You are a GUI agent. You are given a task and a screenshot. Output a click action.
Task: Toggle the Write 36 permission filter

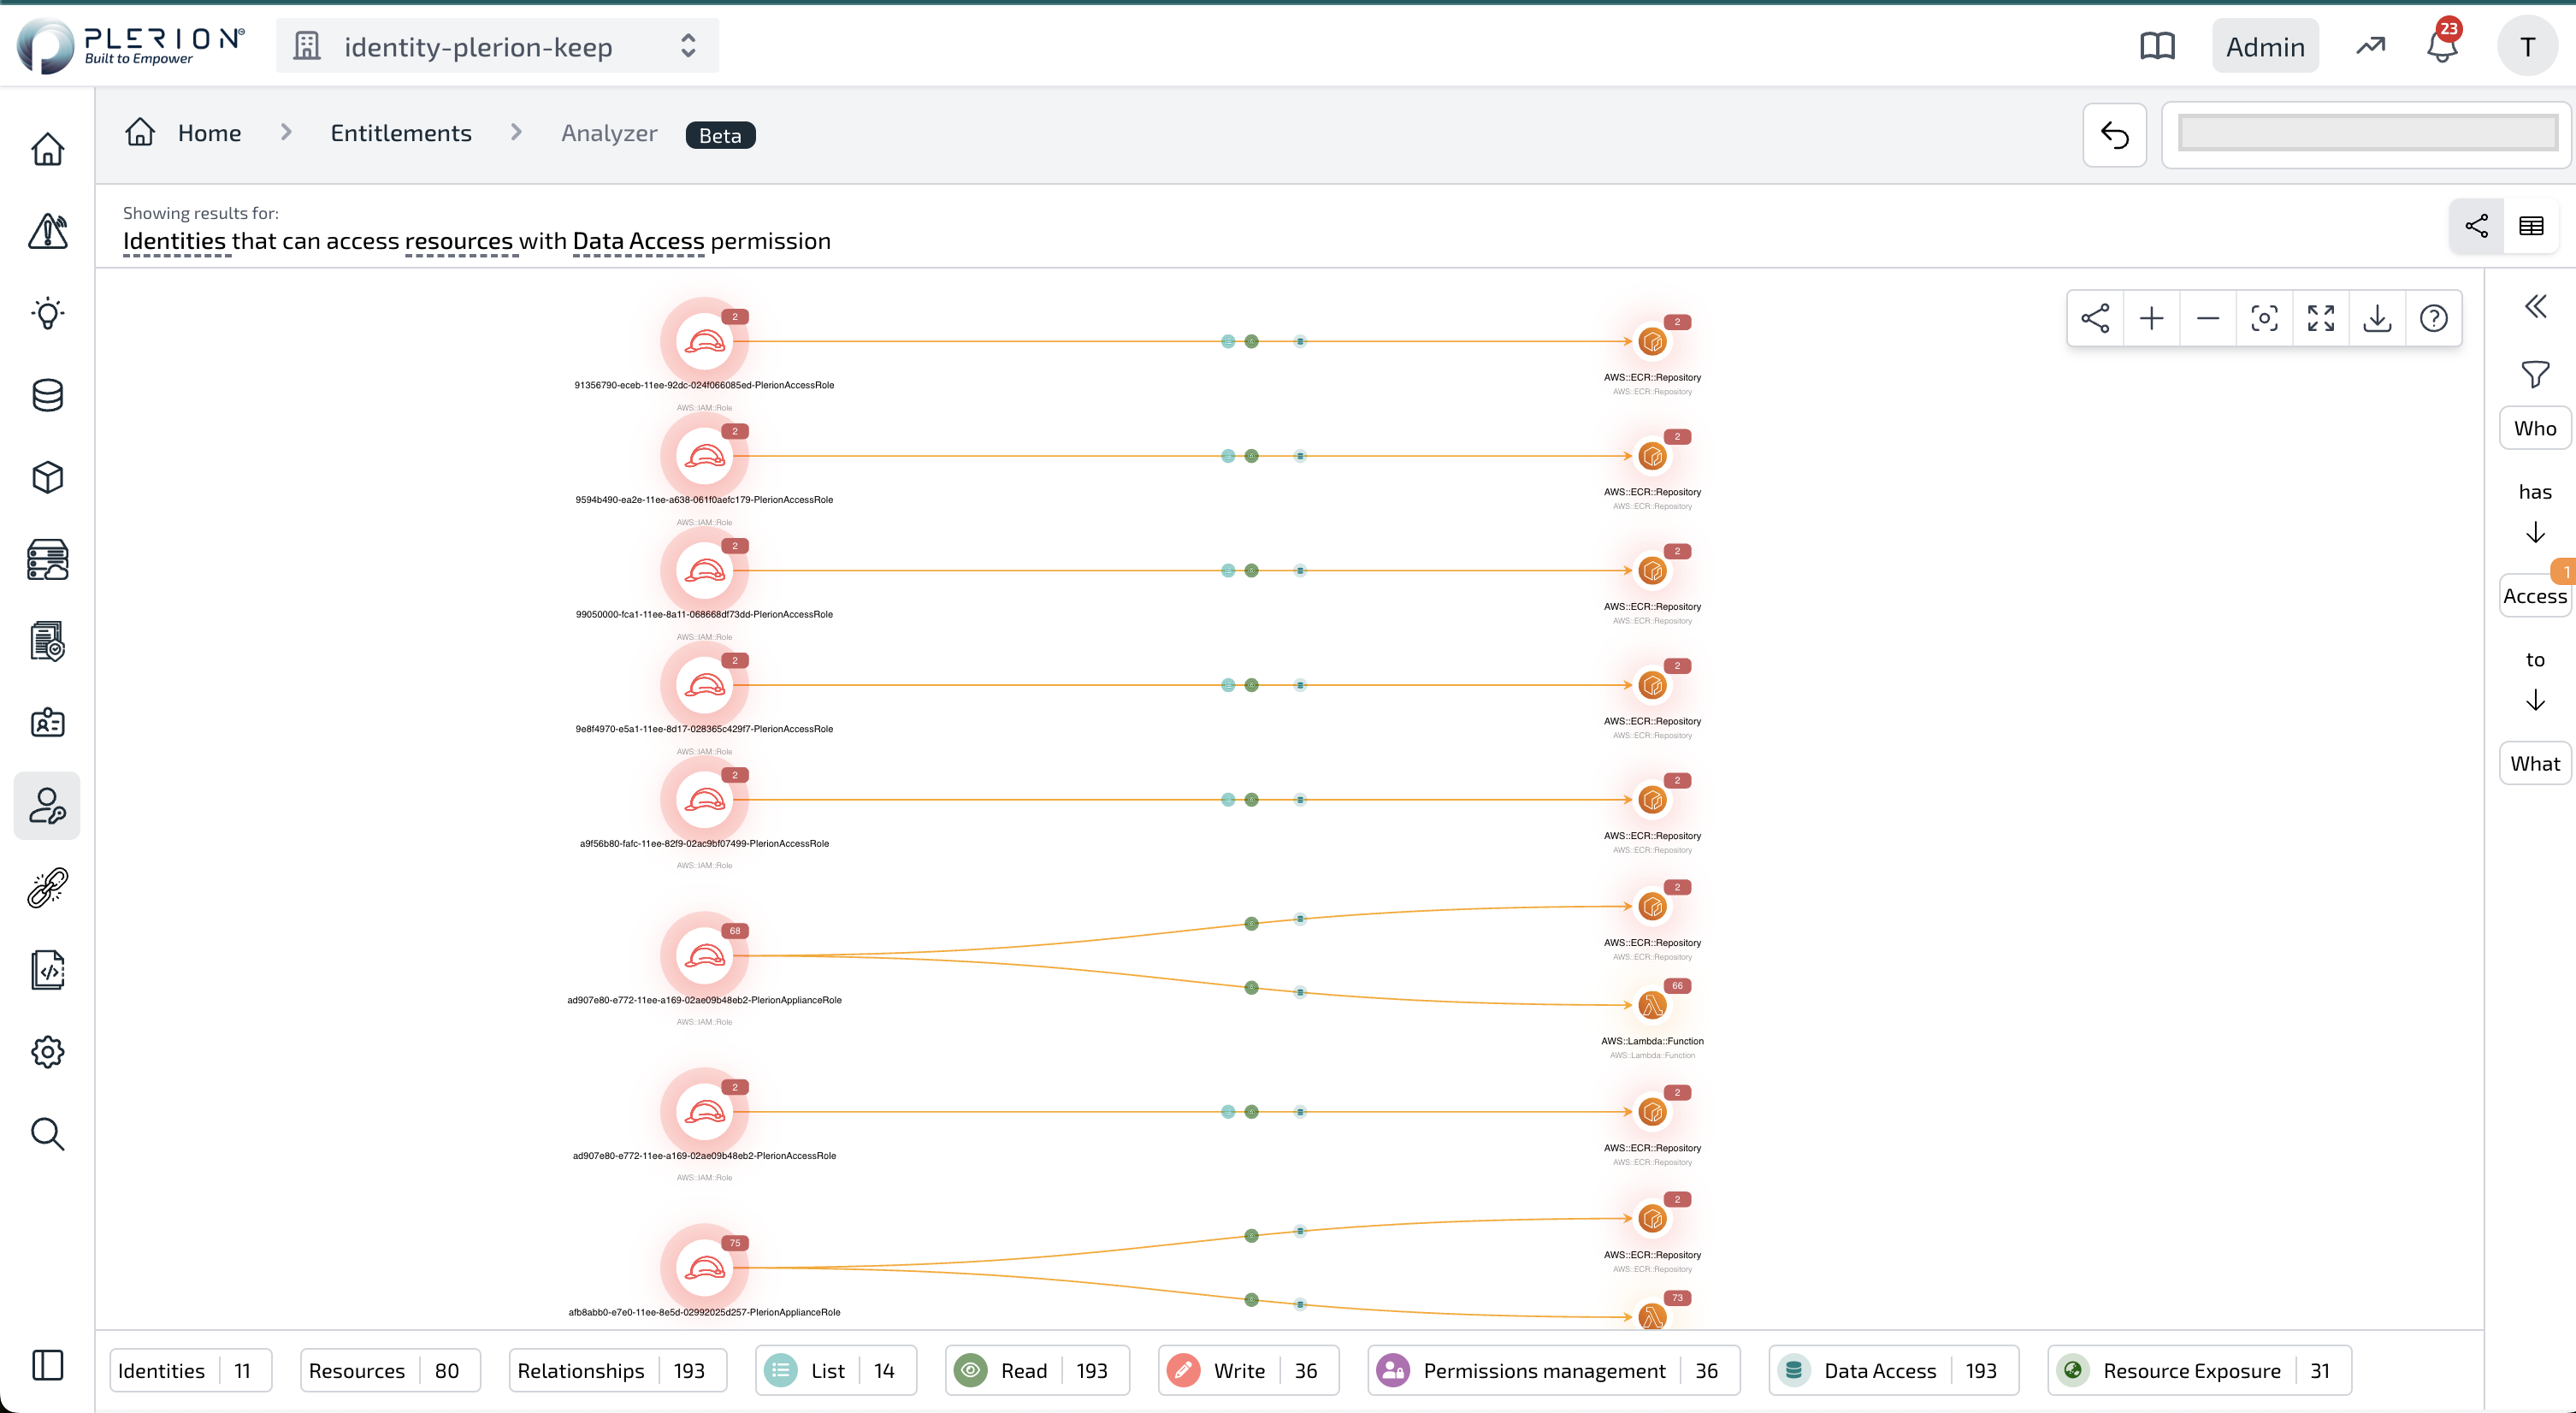pos(1248,1370)
